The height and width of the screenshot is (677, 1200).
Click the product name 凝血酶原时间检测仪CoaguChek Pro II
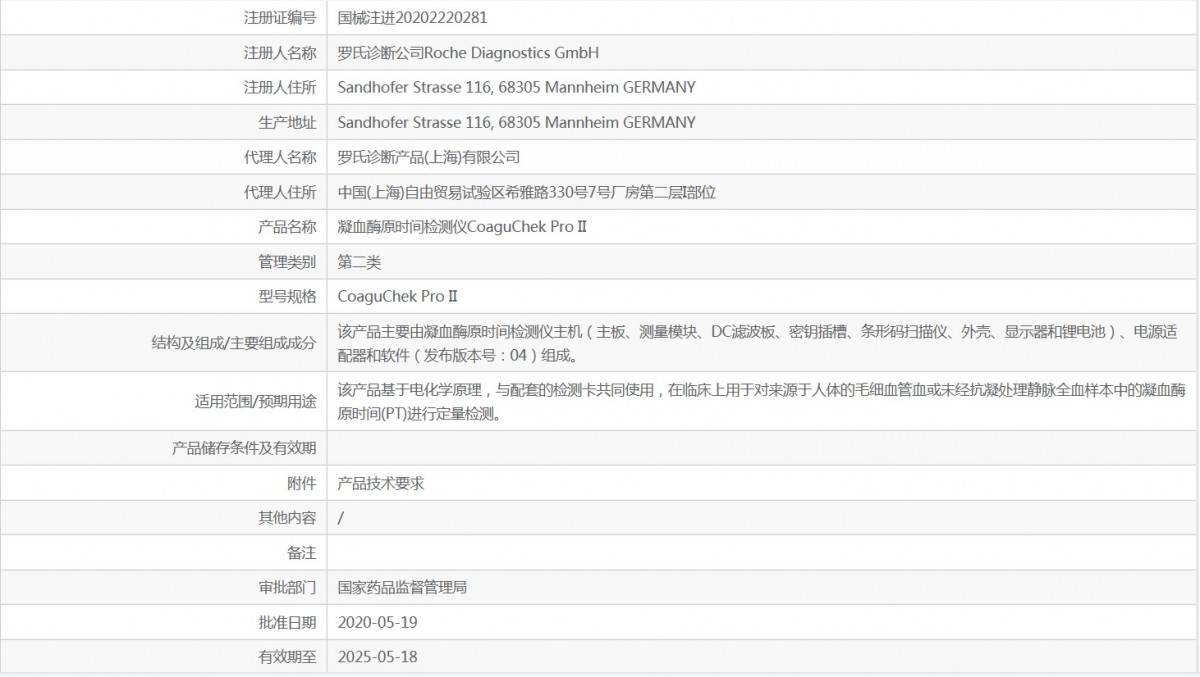(462, 227)
